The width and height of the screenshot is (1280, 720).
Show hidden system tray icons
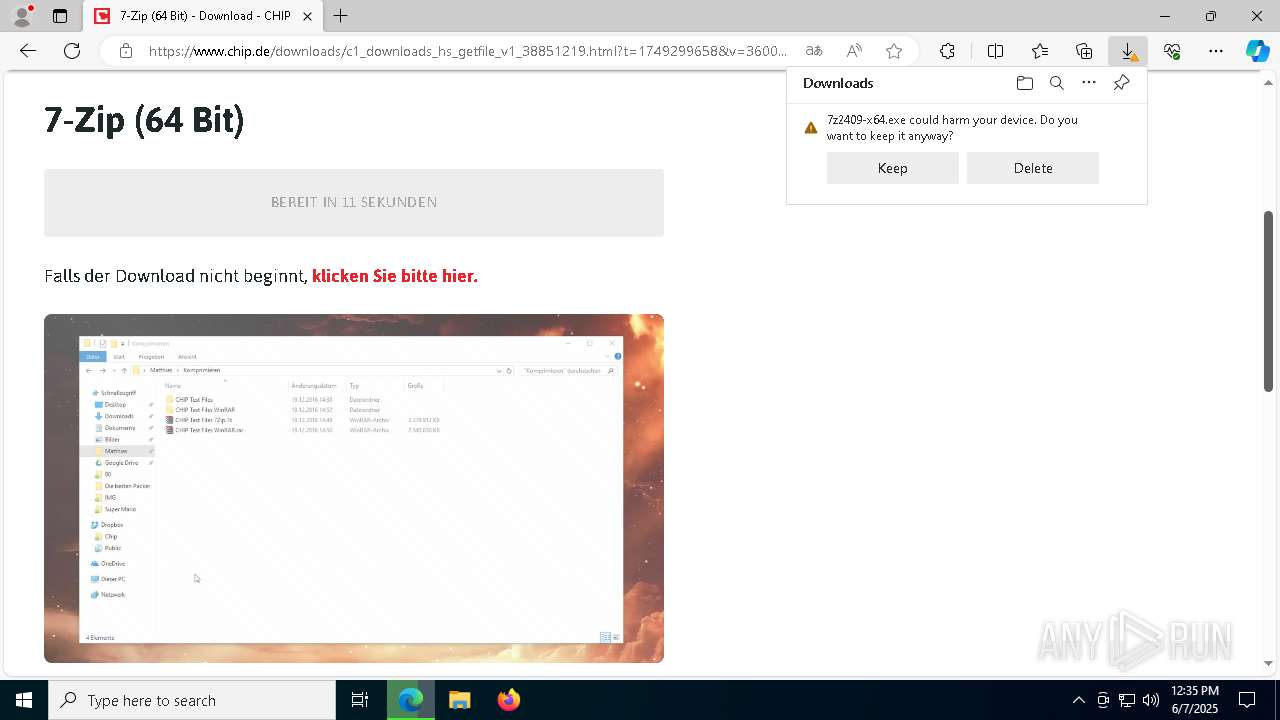coord(1078,700)
